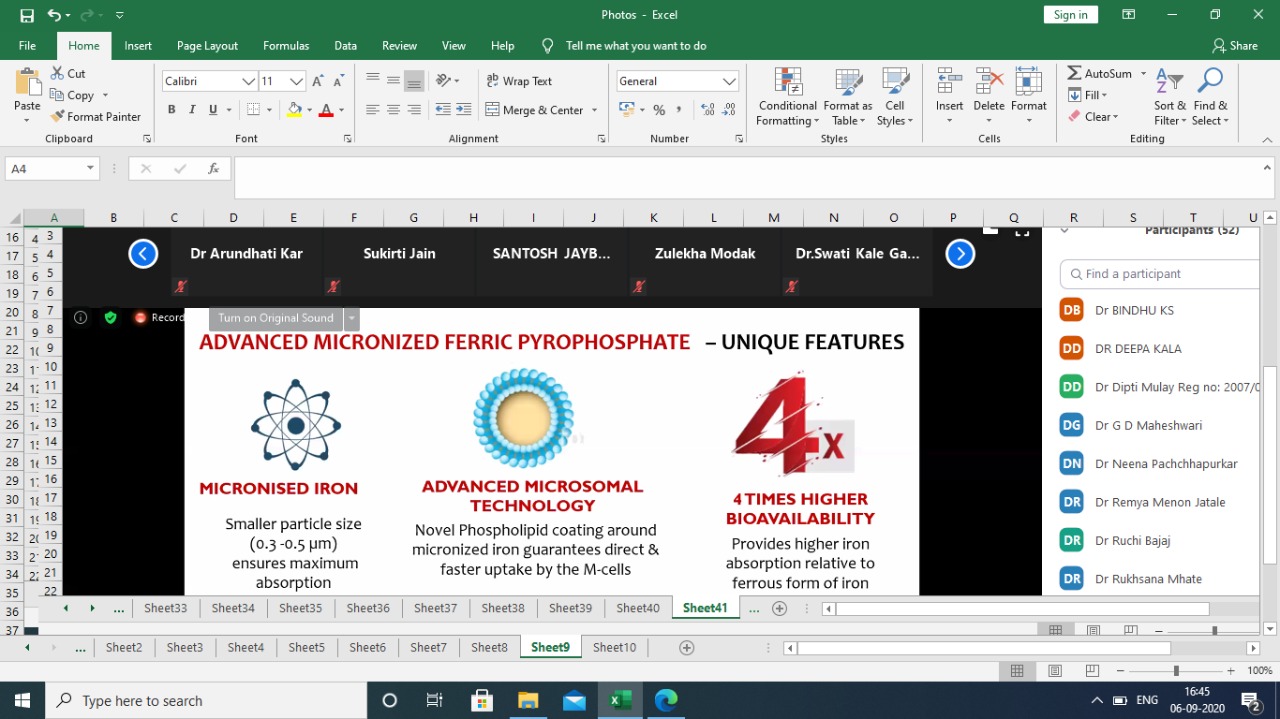Toggle bold formatting
The height and width of the screenshot is (719, 1280).
coord(171,110)
